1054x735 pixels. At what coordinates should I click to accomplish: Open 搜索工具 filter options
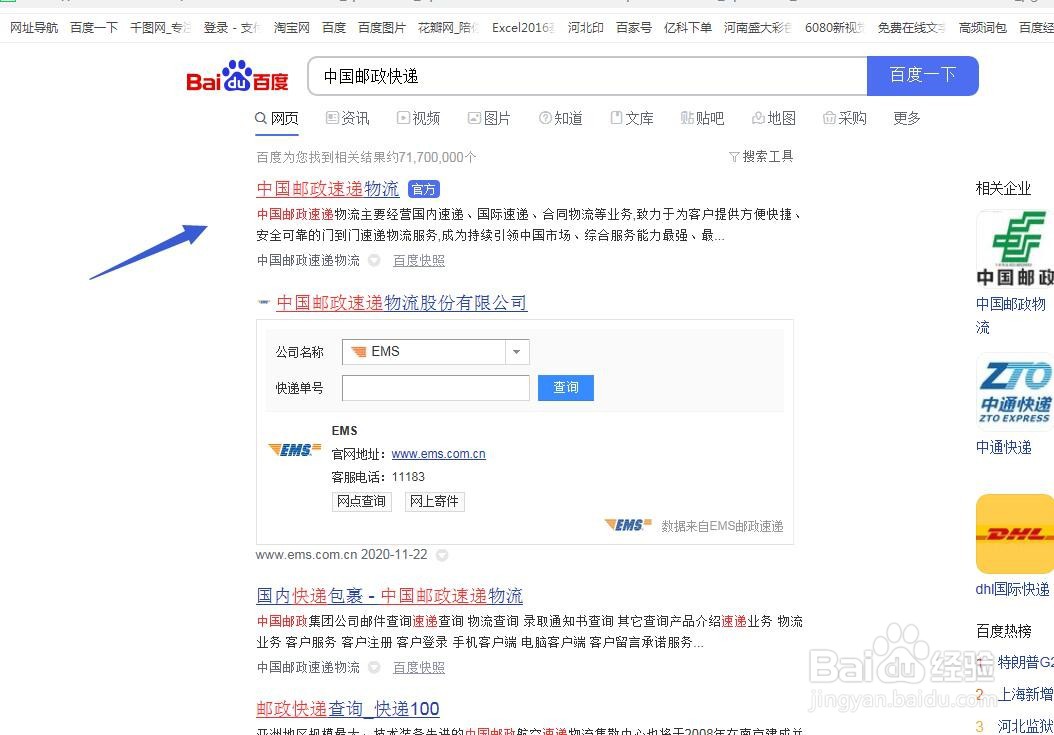(x=761, y=157)
